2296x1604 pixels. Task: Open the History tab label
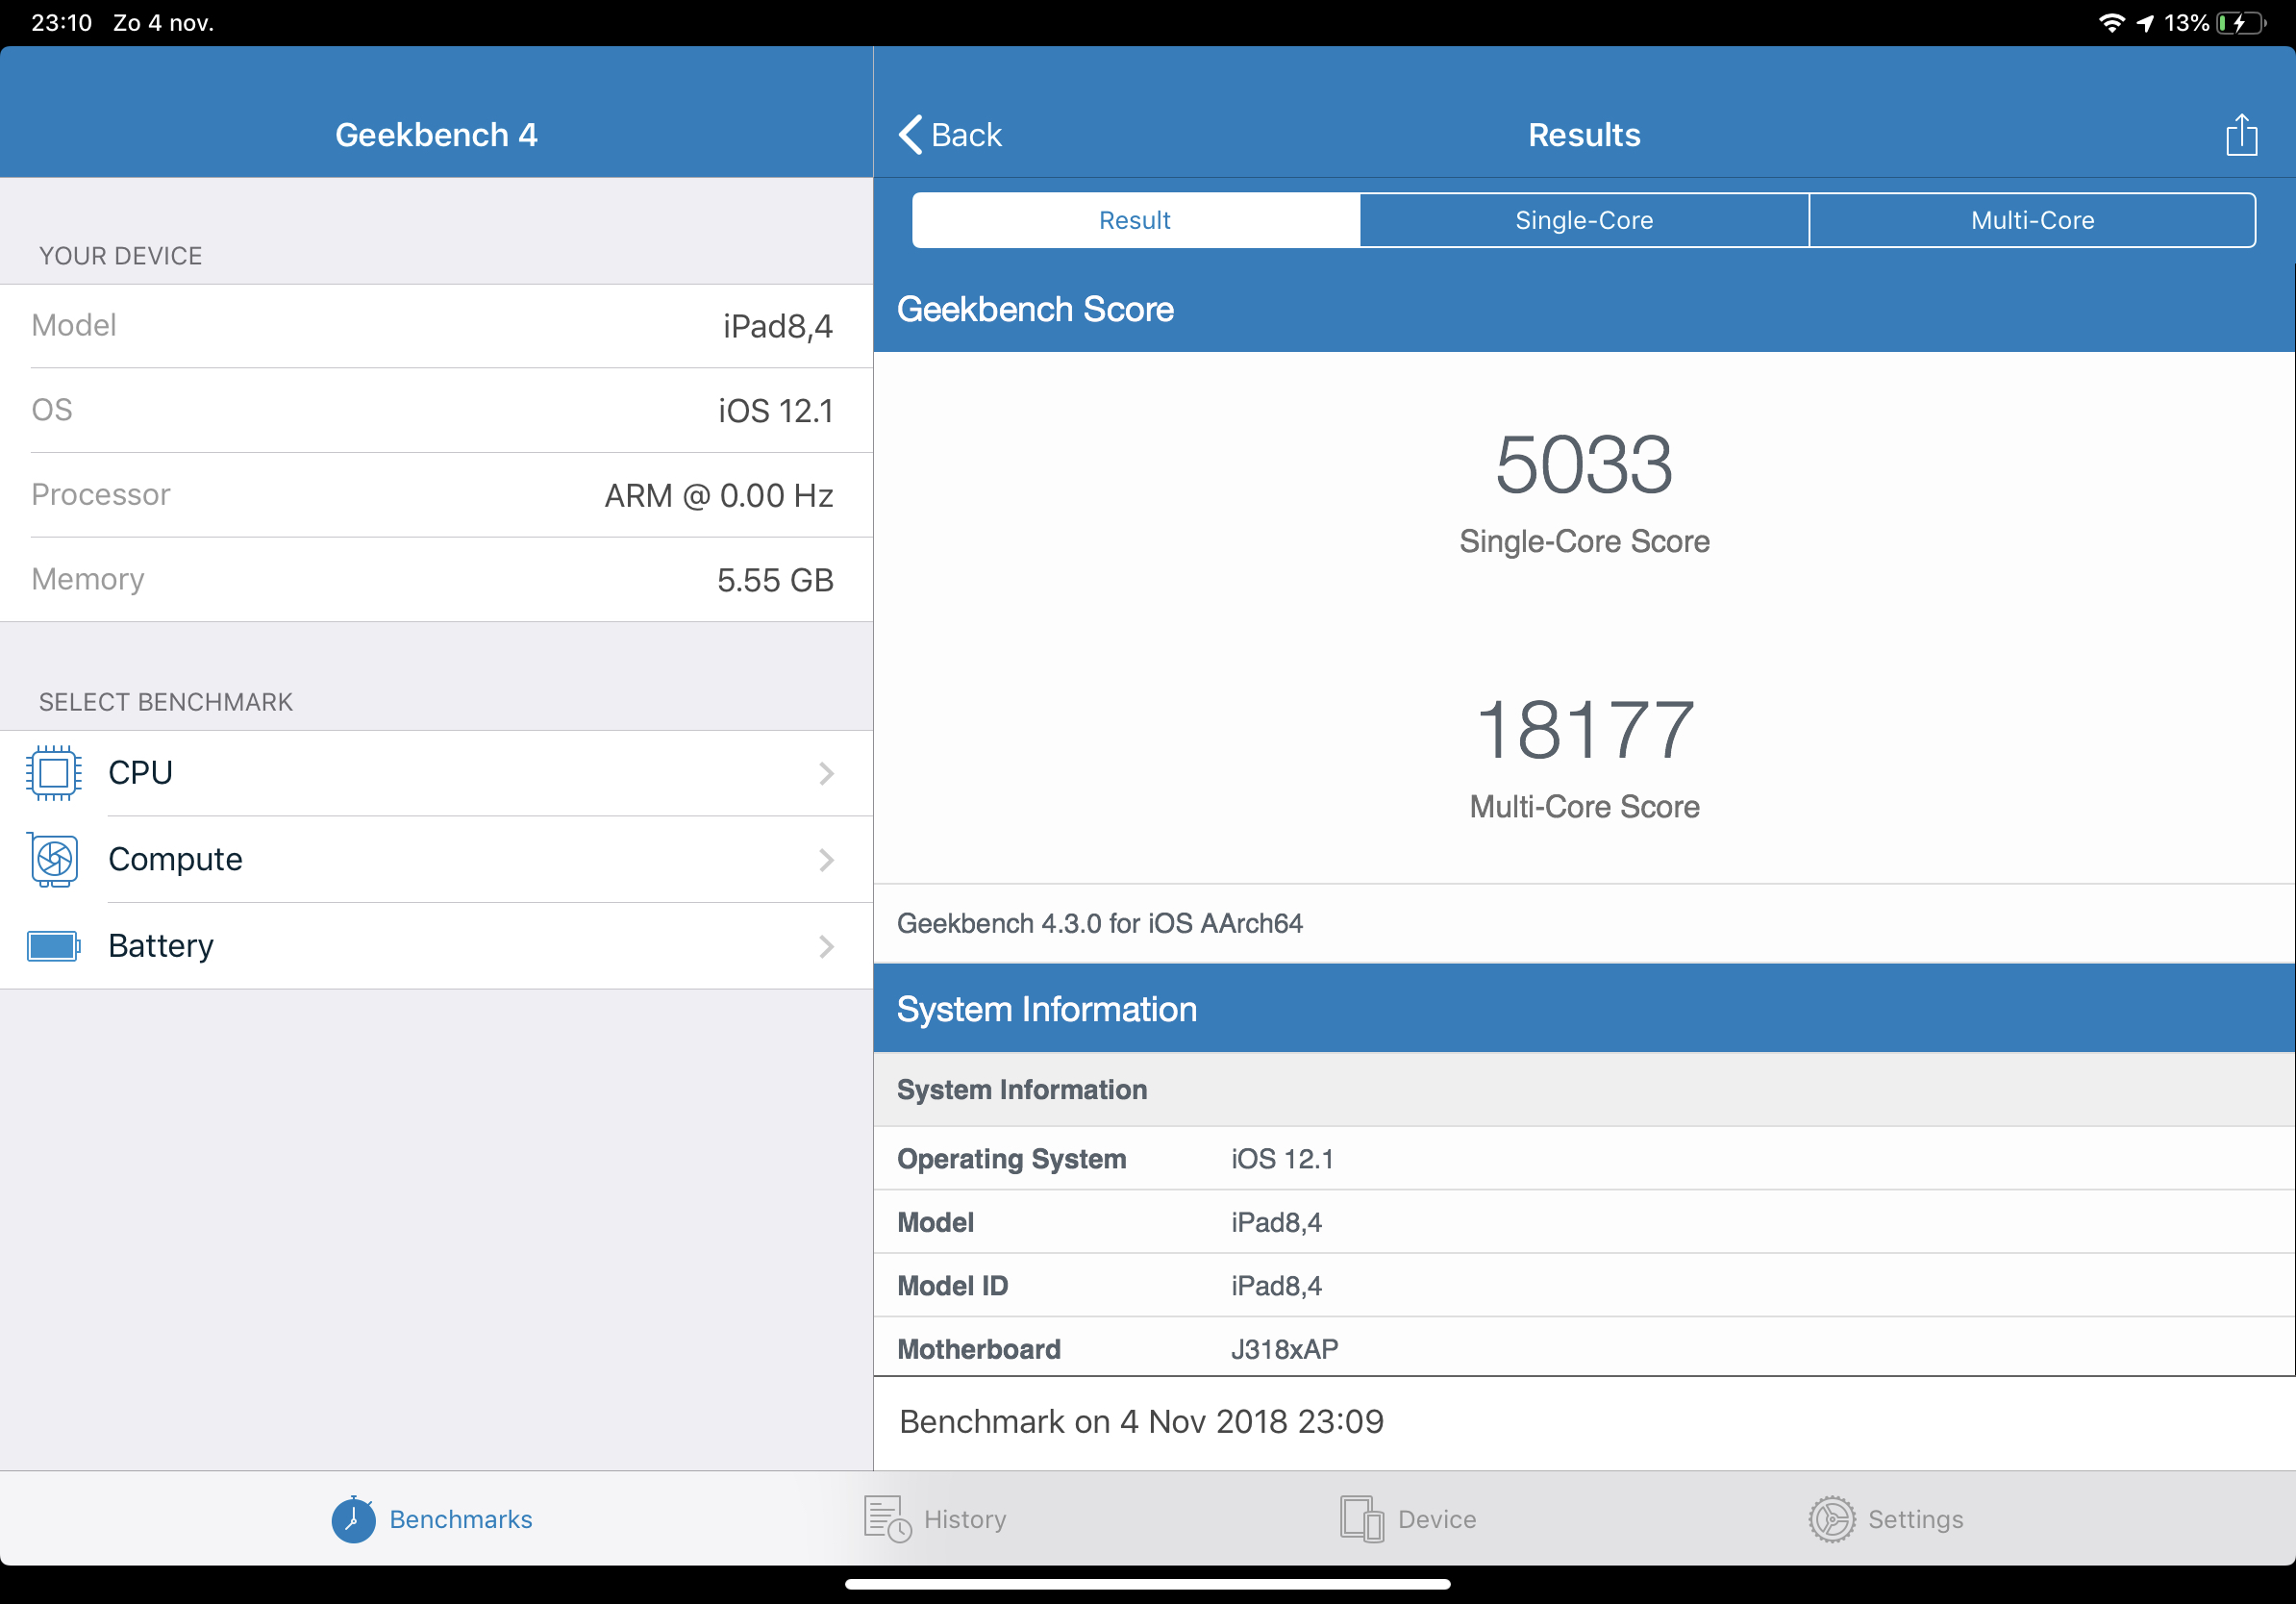[964, 1519]
